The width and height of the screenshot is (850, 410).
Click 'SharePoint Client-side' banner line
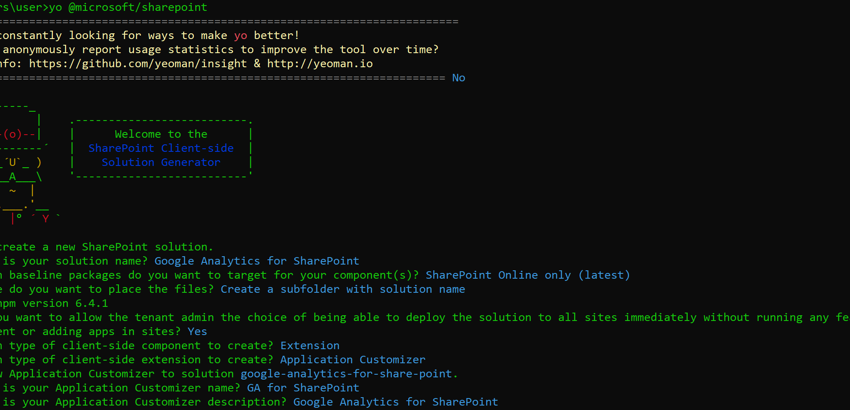pyautogui.click(x=160, y=148)
